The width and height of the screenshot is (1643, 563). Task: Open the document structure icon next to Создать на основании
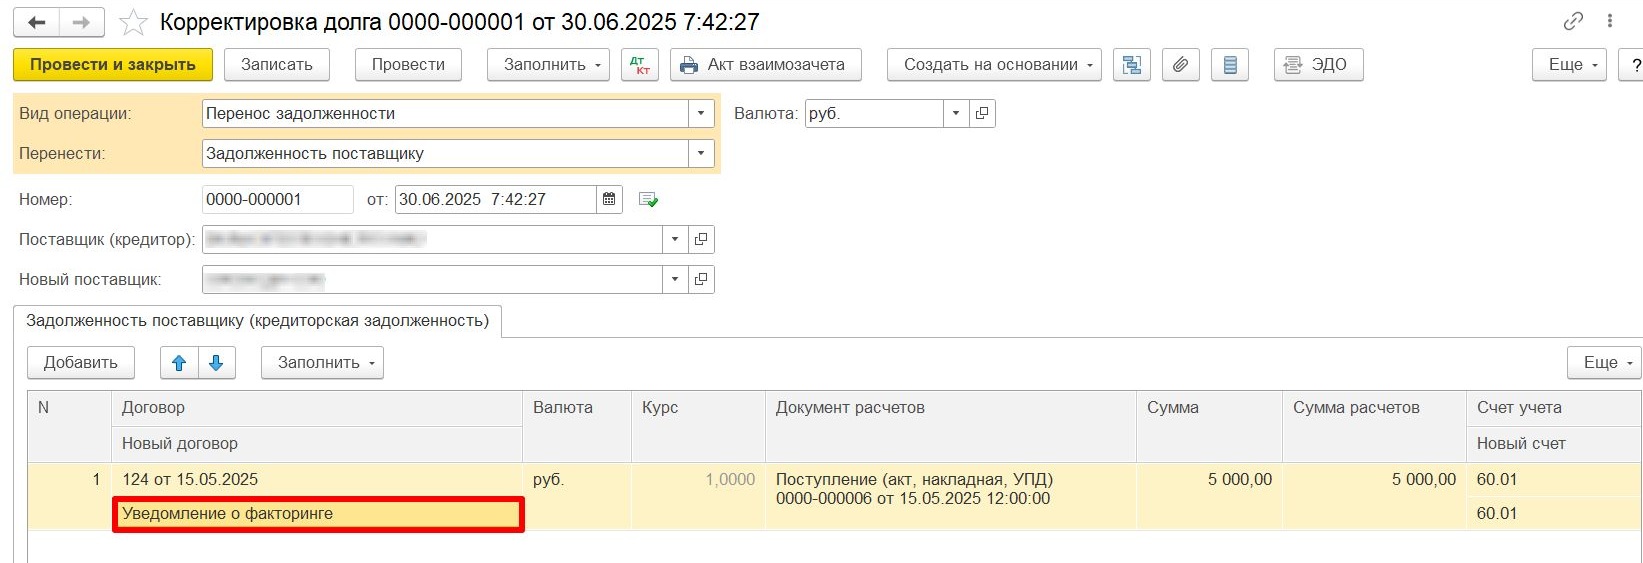(x=1132, y=65)
